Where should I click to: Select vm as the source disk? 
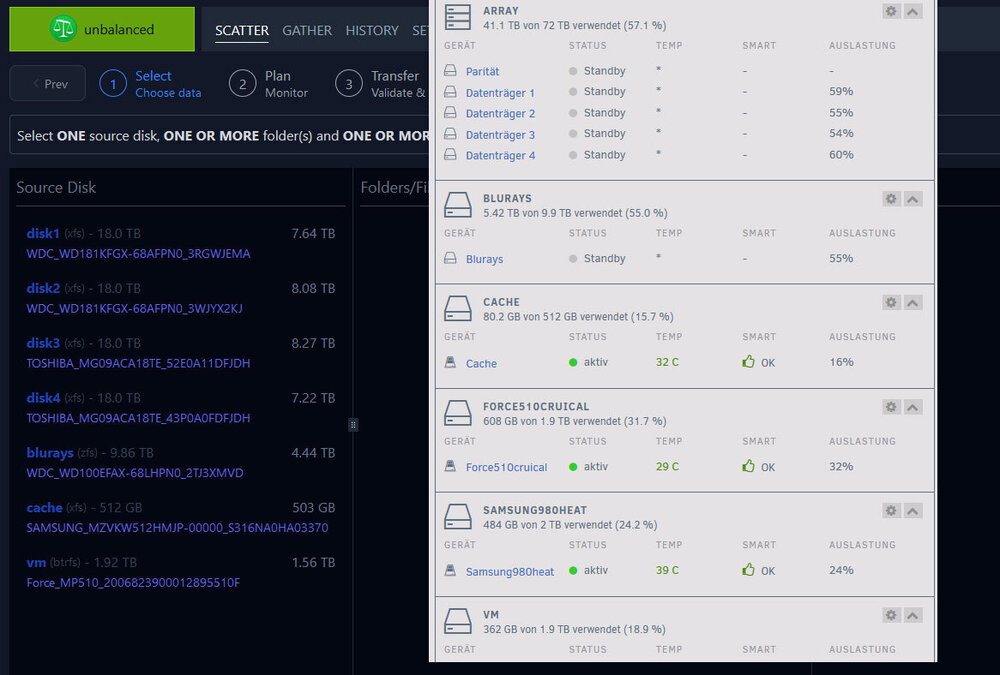pos(180,572)
